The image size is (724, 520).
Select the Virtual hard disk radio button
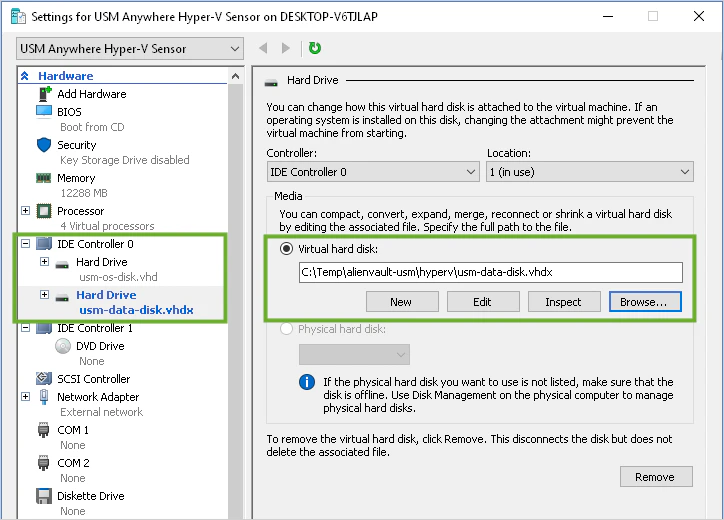[286, 249]
